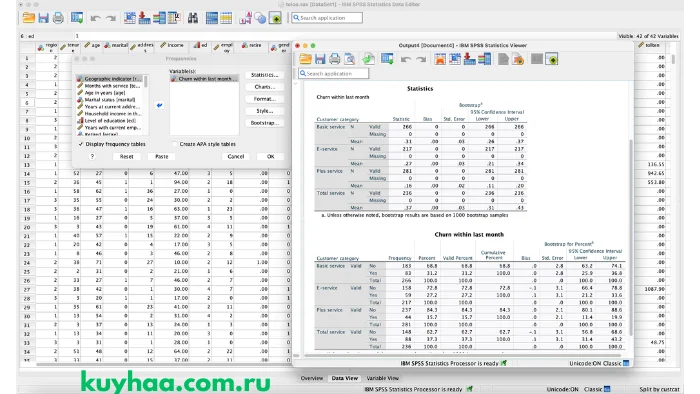This screenshot has height=394, width=700.
Task: Open data file in Data Editor toolbar
Action: click(x=29, y=18)
